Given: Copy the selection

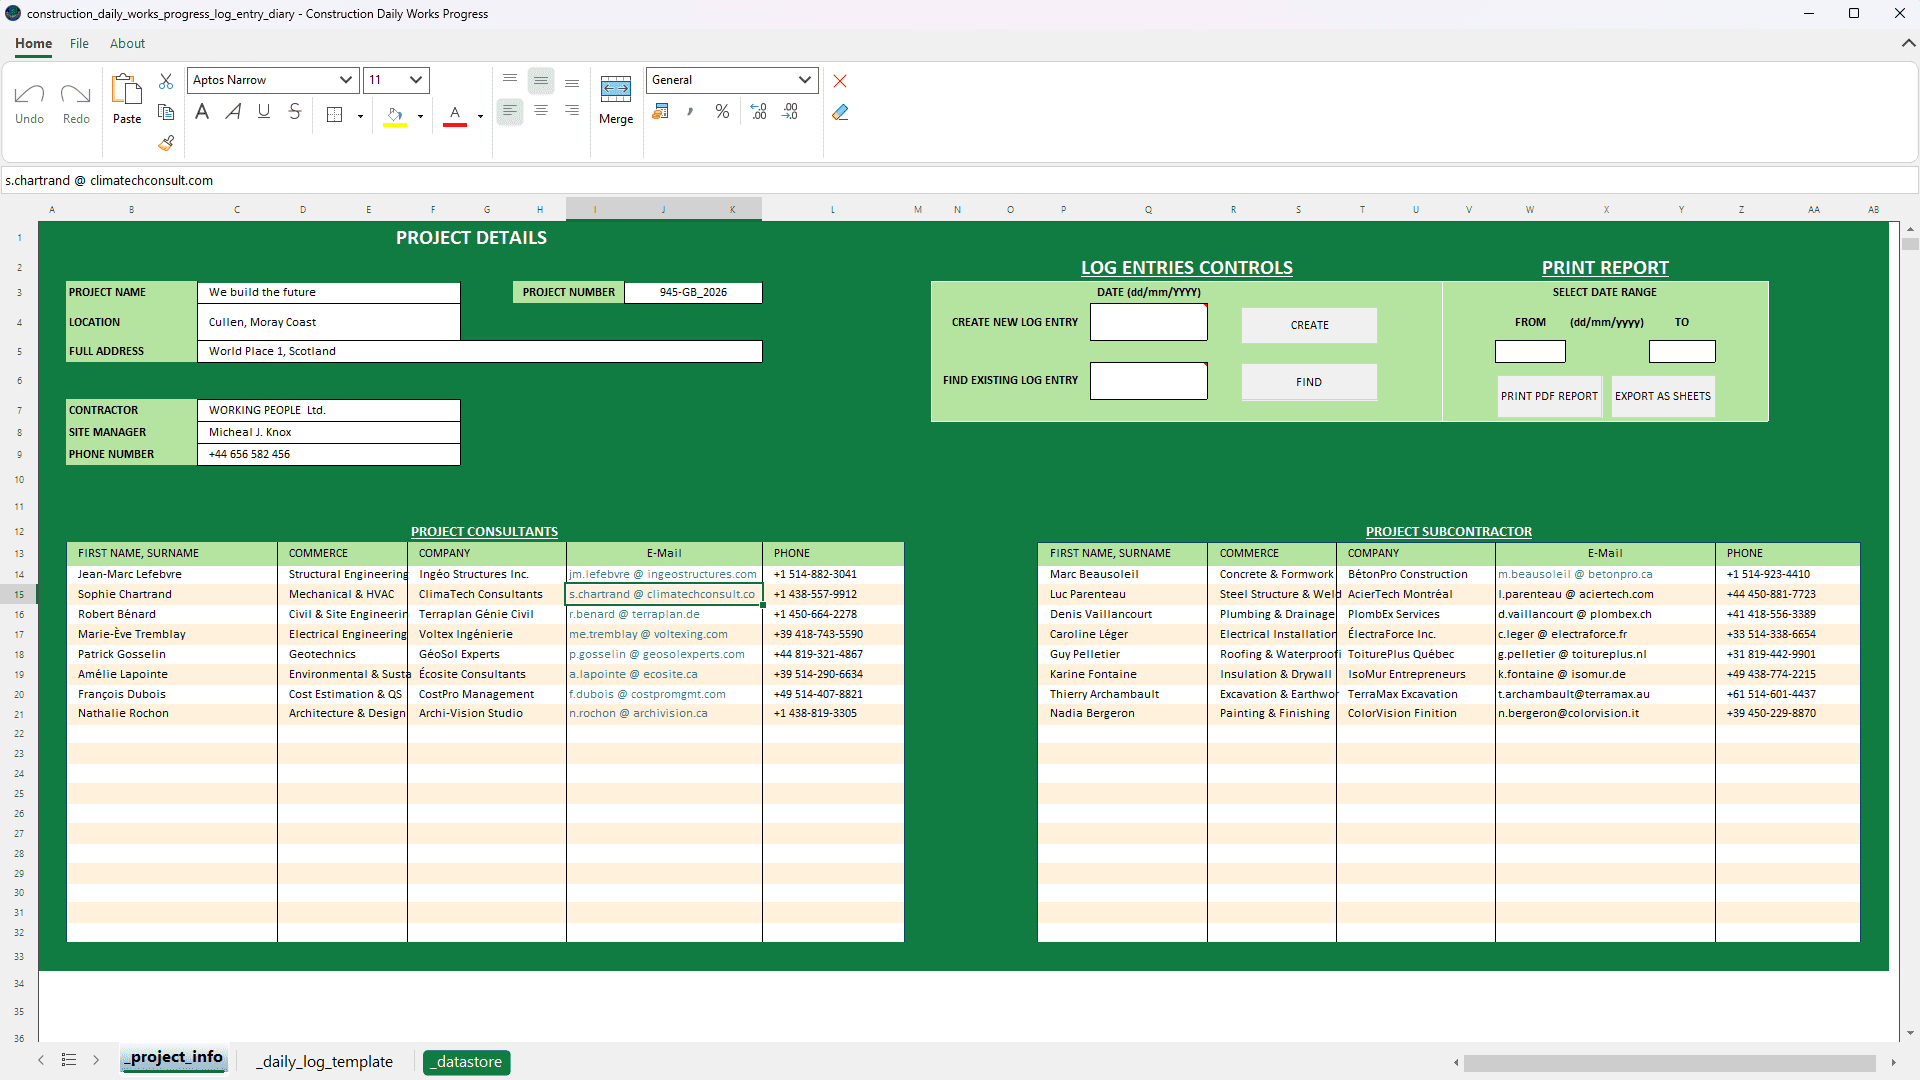Looking at the screenshot, I should (165, 112).
